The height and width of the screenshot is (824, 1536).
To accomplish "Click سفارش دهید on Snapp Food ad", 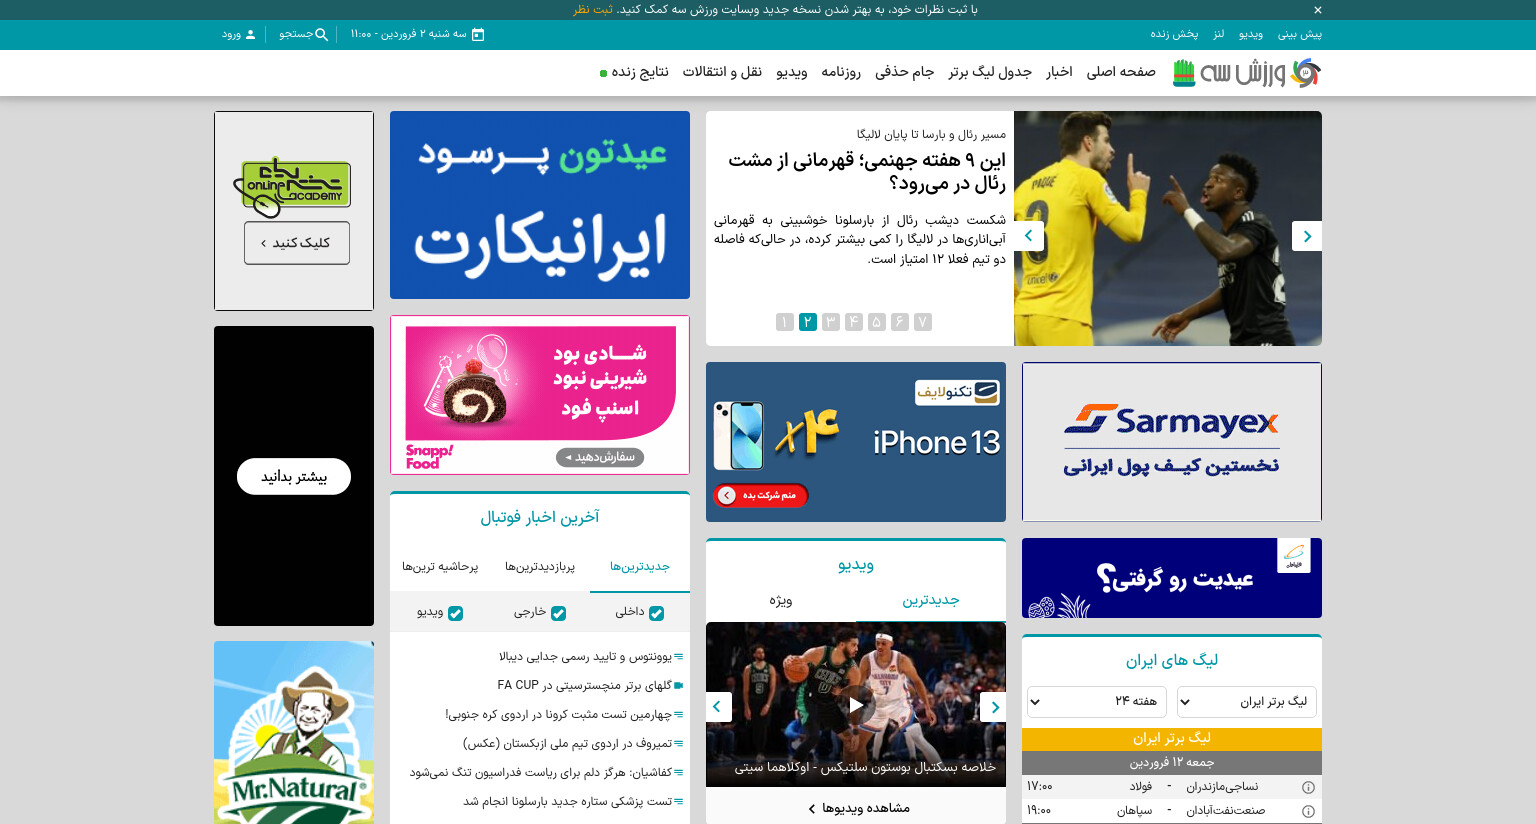I will pyautogui.click(x=600, y=457).
